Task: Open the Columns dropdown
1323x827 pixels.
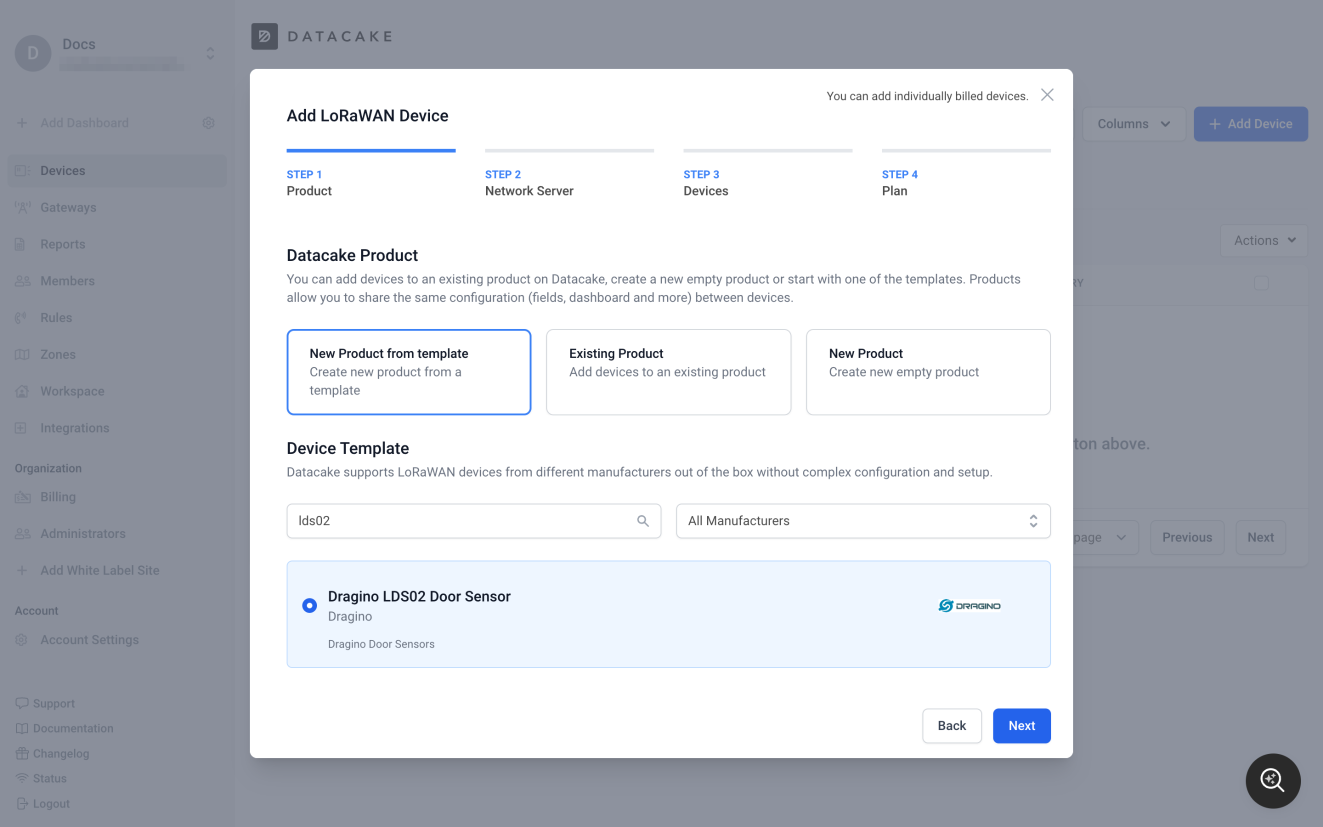Action: pos(1133,124)
